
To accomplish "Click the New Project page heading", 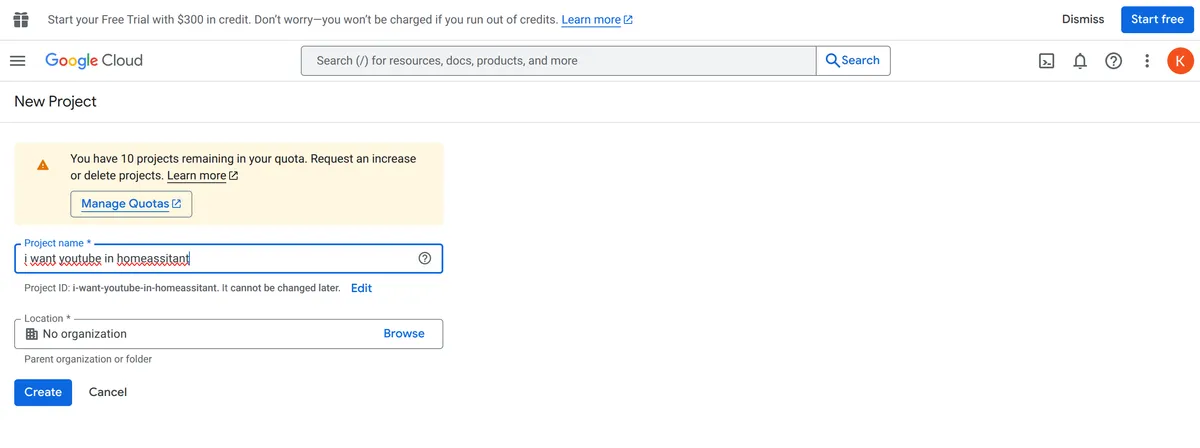I will click(x=55, y=101).
